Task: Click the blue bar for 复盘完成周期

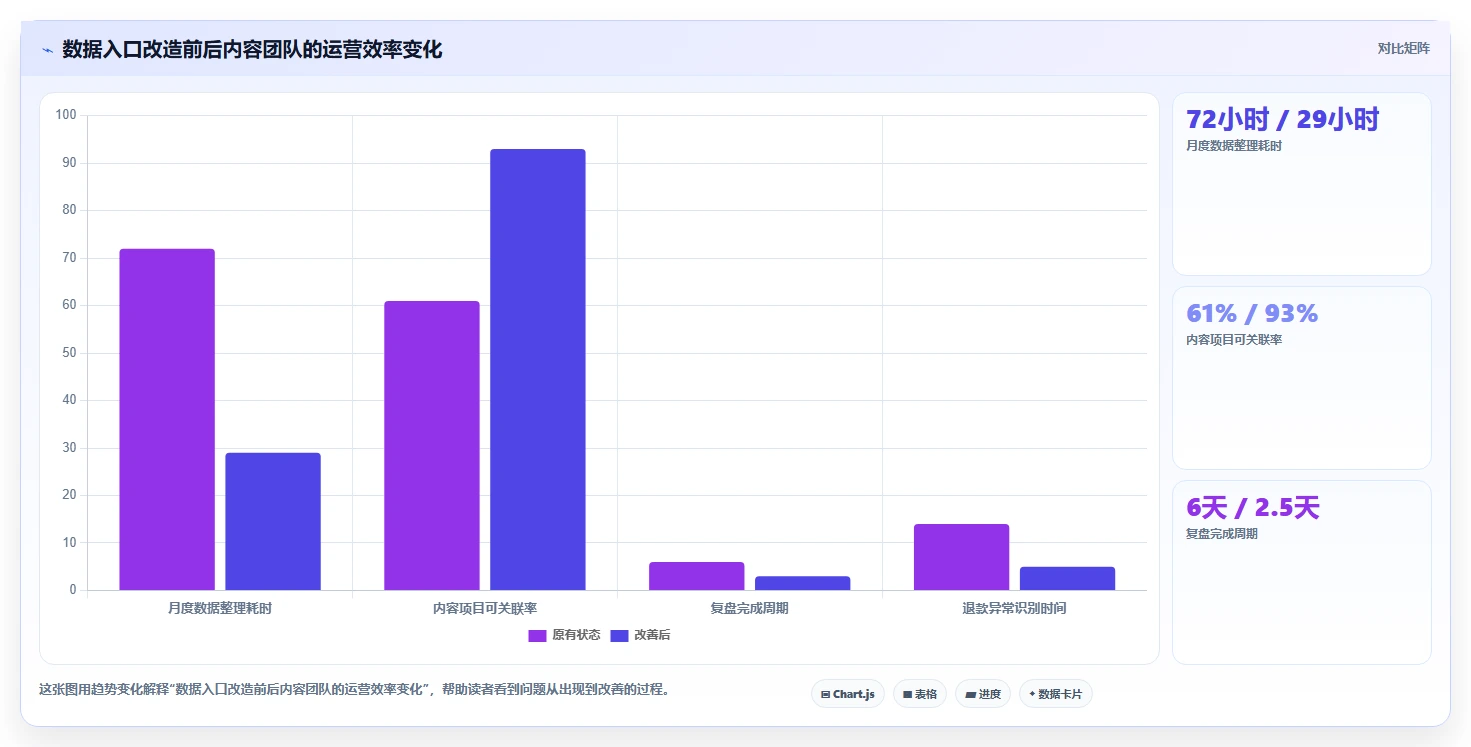Action: coord(803,583)
